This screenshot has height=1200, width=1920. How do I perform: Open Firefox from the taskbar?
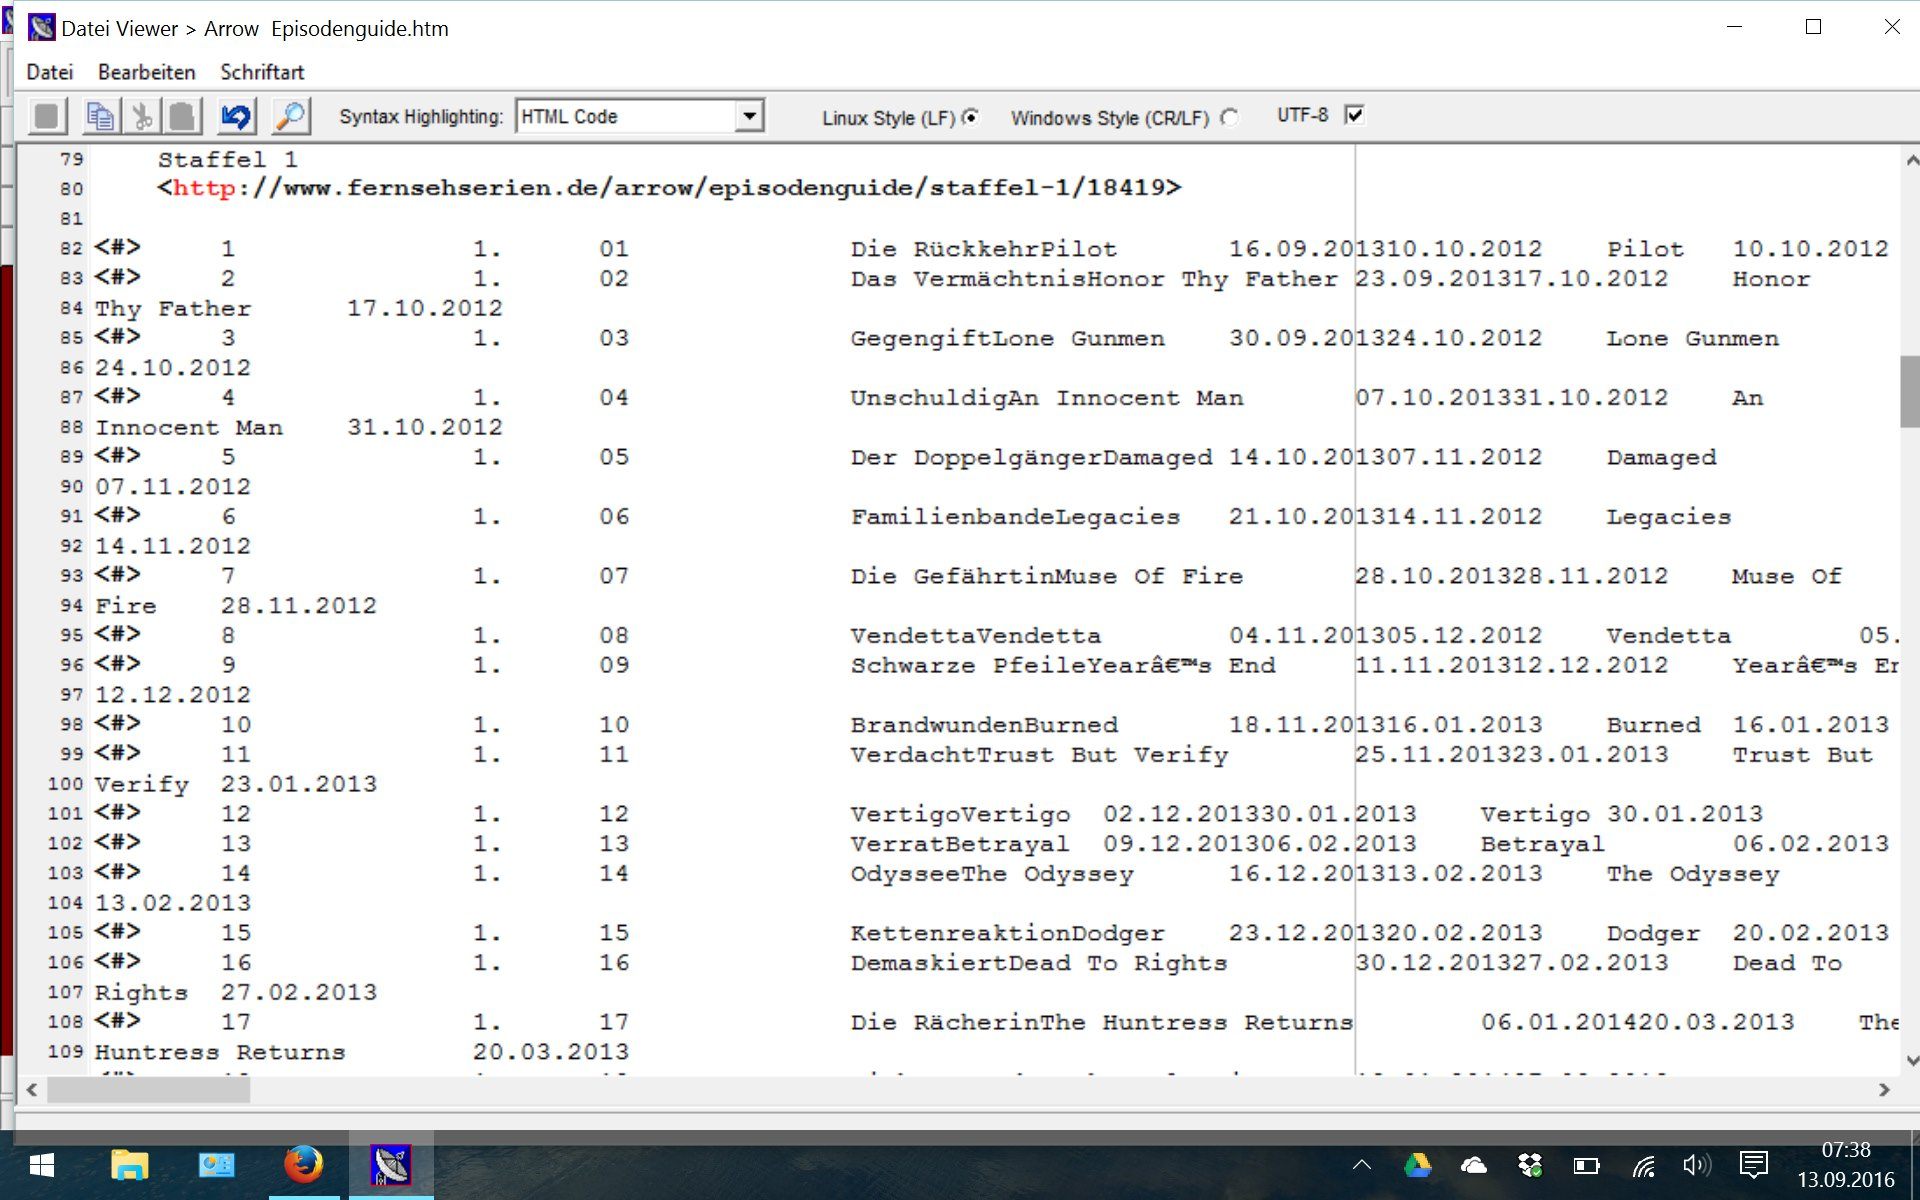[x=304, y=1165]
